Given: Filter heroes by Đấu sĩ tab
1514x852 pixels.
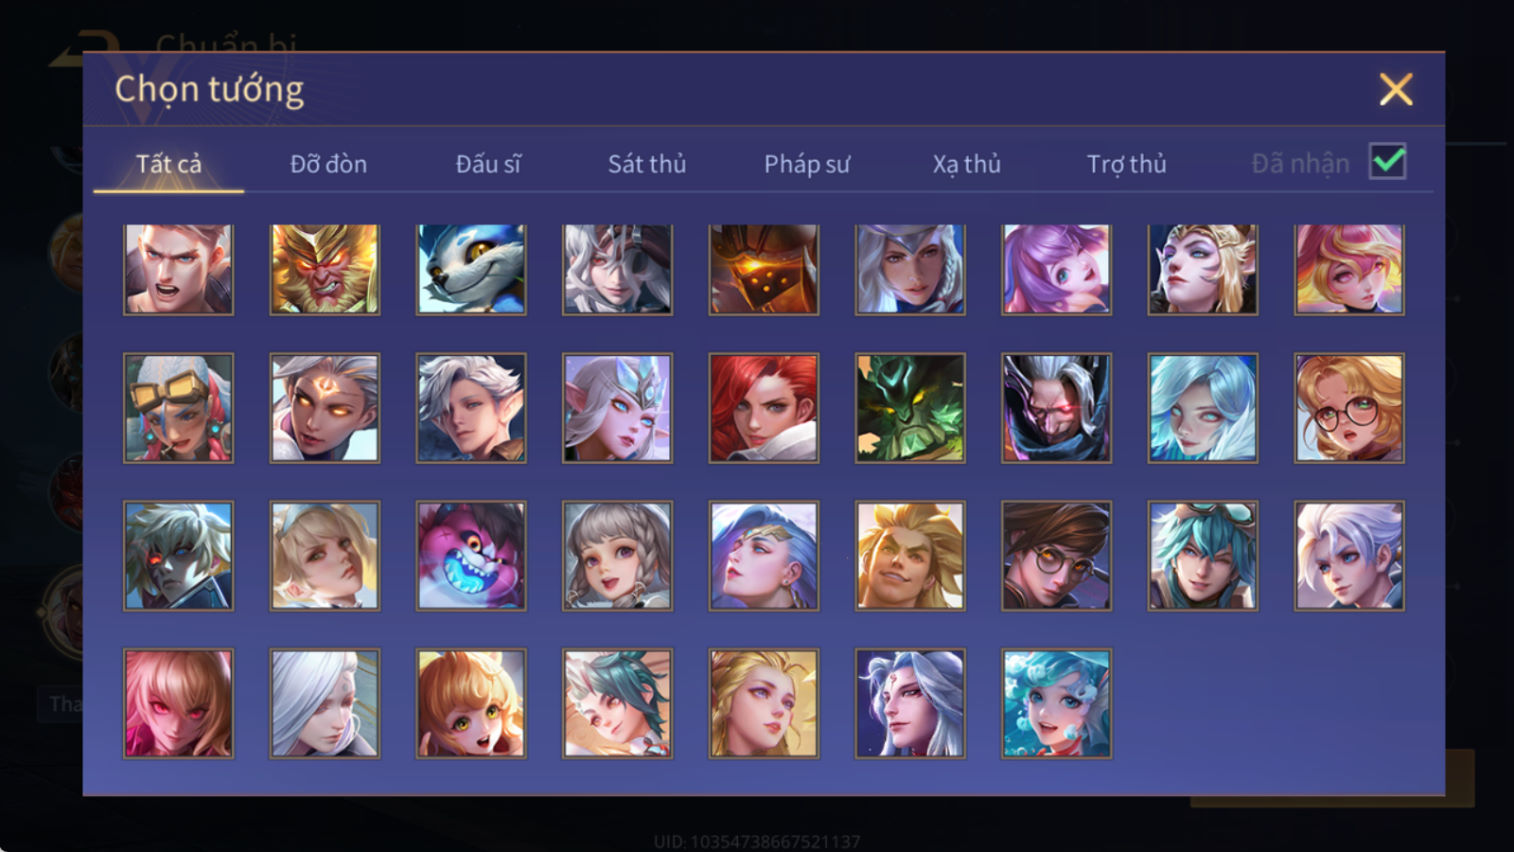Looking at the screenshot, I should pyautogui.click(x=488, y=164).
